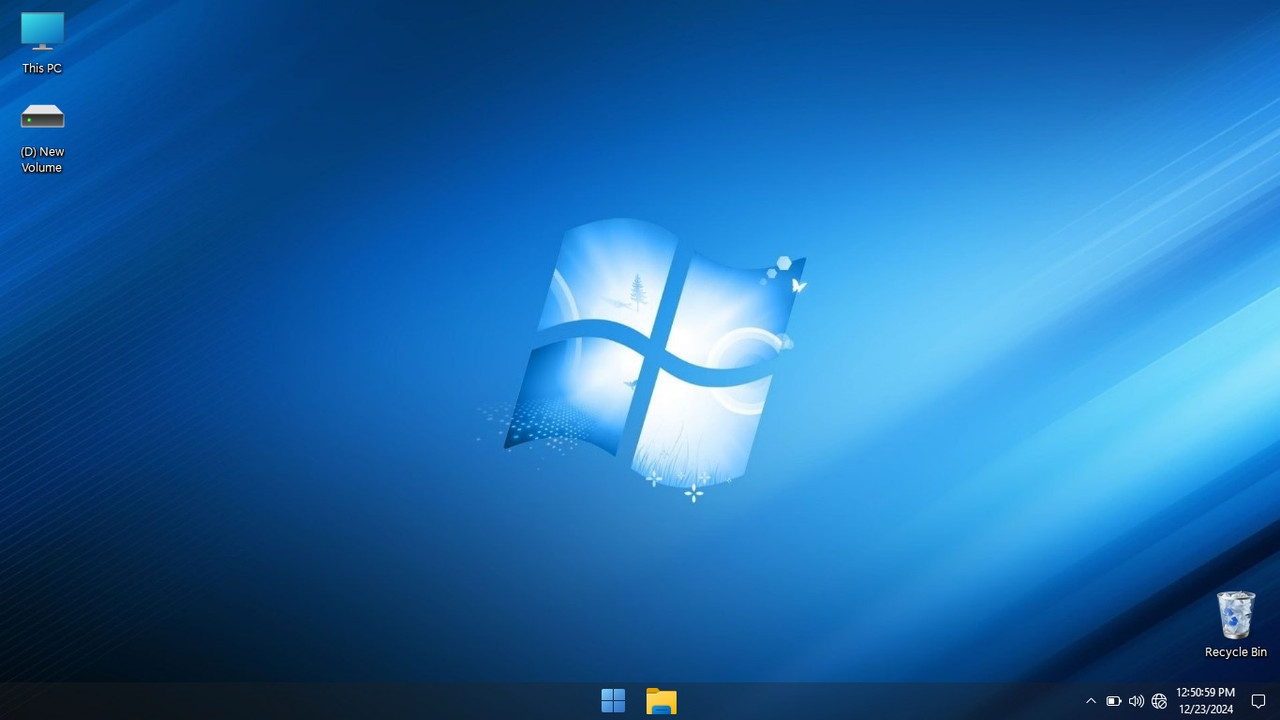Image resolution: width=1280 pixels, height=720 pixels.
Task: Check the battery status icon
Action: 1113,701
